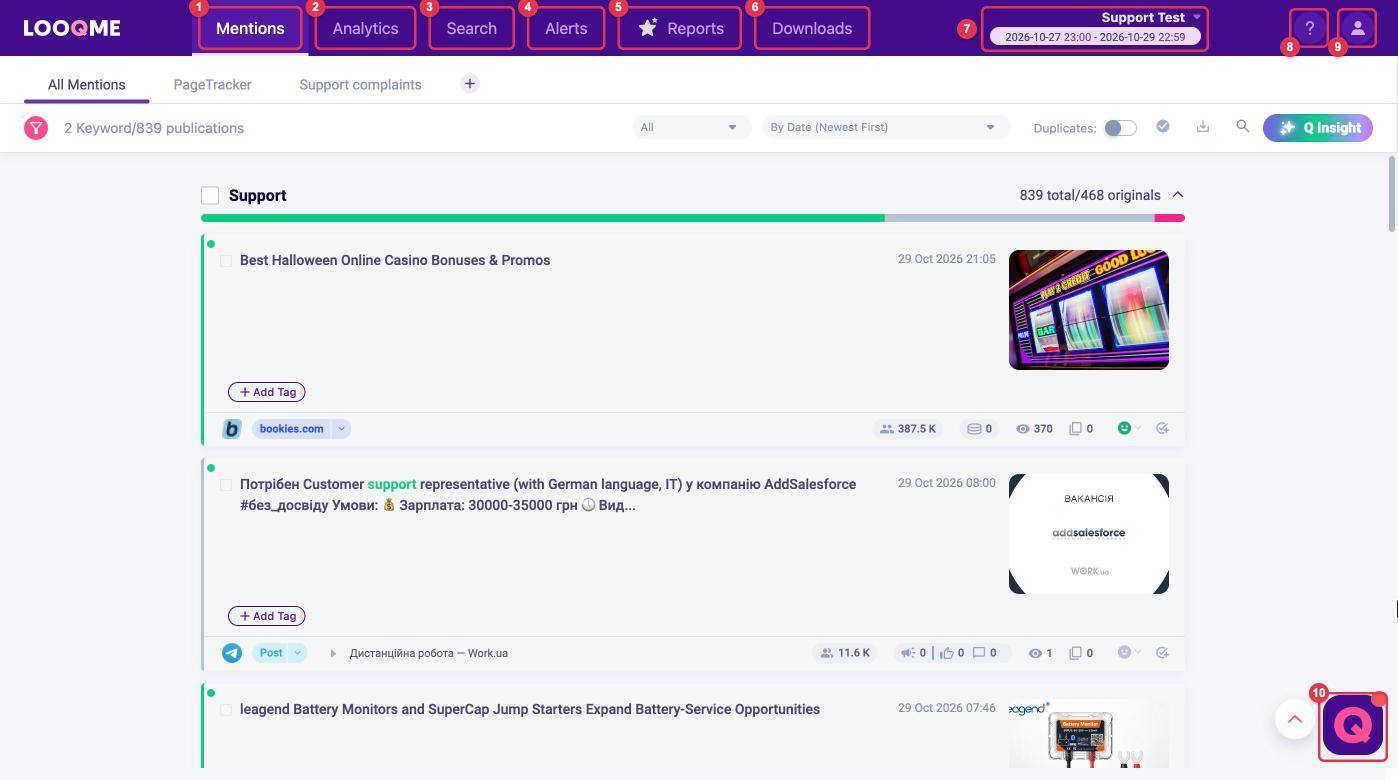Image resolution: width=1398 pixels, height=780 pixels.
Task: Open the help question mark icon
Action: [1310, 28]
